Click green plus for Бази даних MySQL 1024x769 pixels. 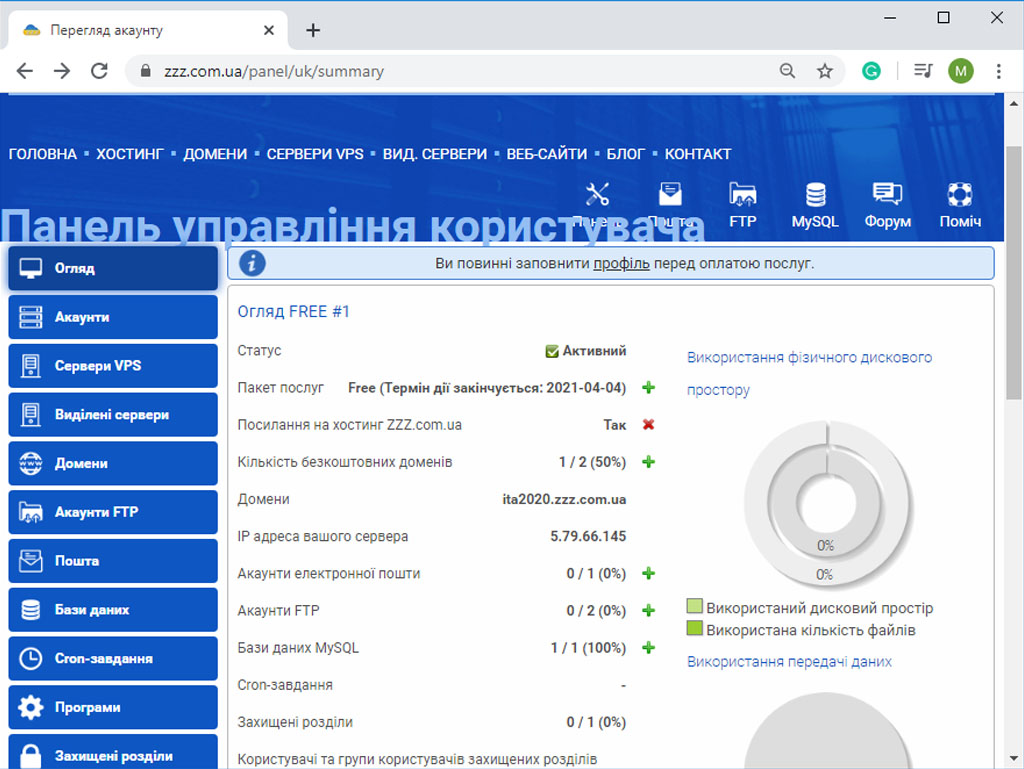pos(648,648)
